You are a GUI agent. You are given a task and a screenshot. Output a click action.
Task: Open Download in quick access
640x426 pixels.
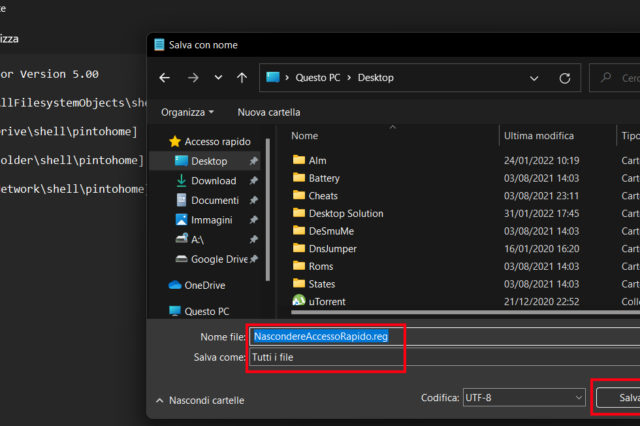click(213, 181)
